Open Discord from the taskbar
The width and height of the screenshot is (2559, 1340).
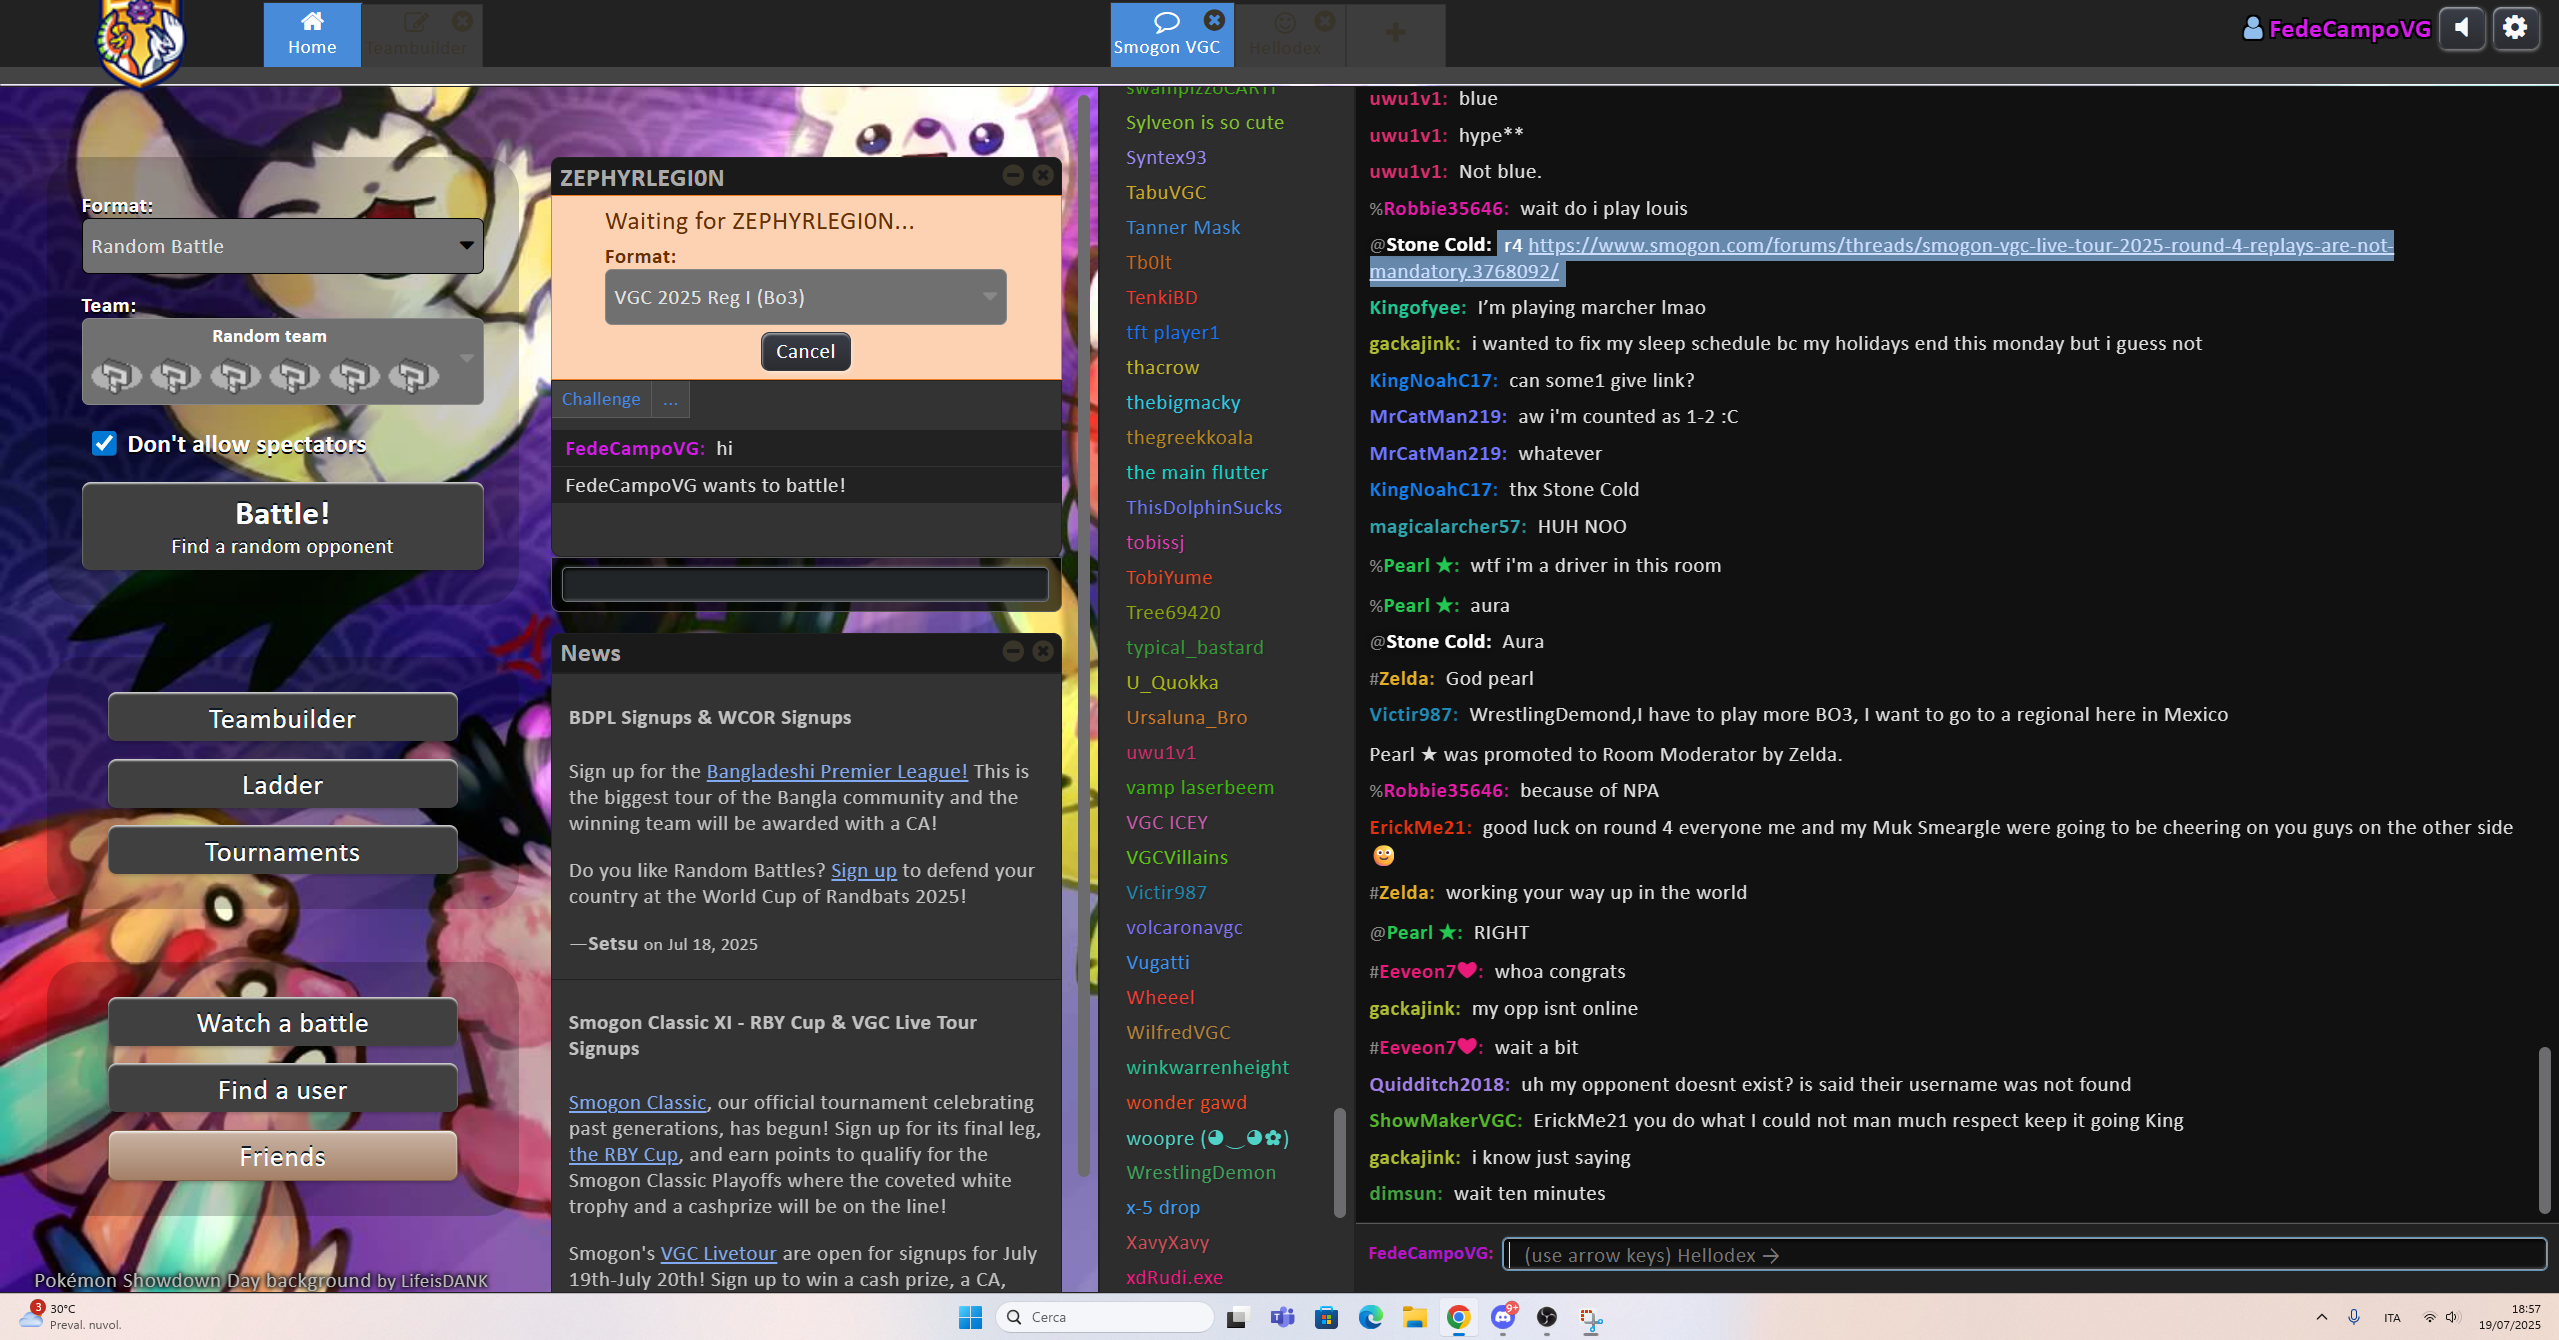pos(1503,1317)
